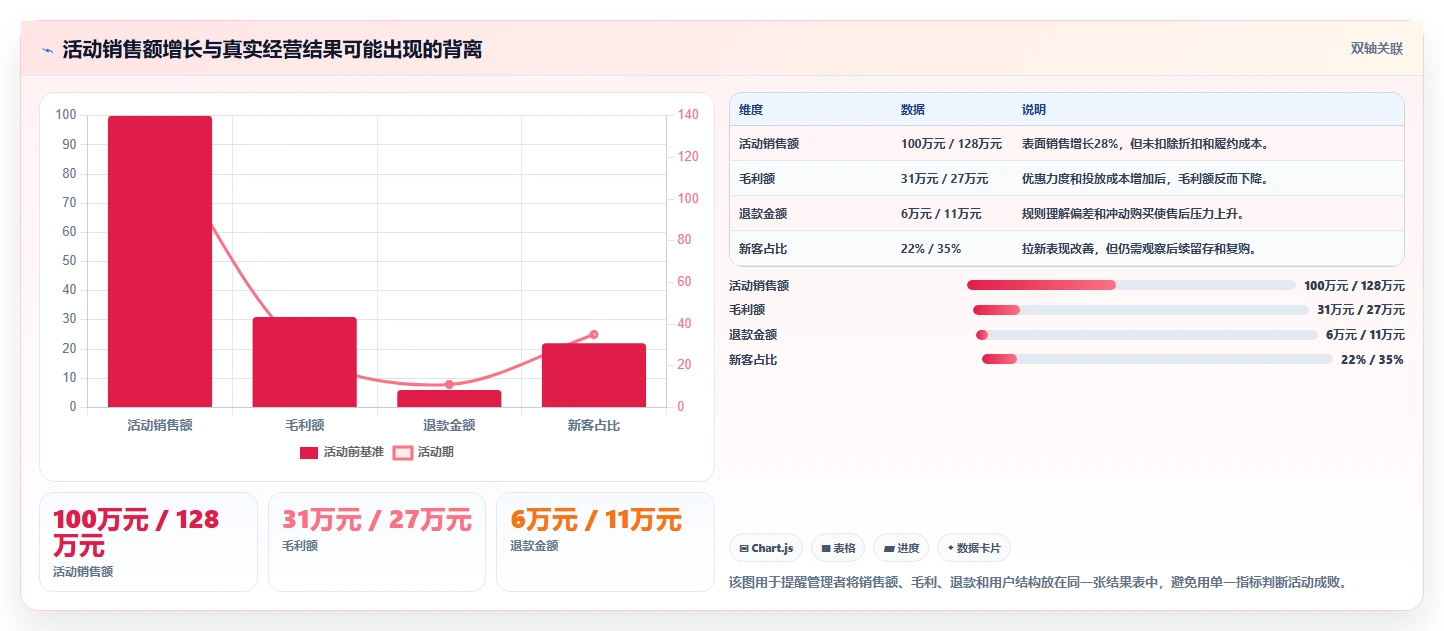Click the 新客占比 progress bar
Viewport: 1444px width, 631px height.
click(x=1157, y=359)
